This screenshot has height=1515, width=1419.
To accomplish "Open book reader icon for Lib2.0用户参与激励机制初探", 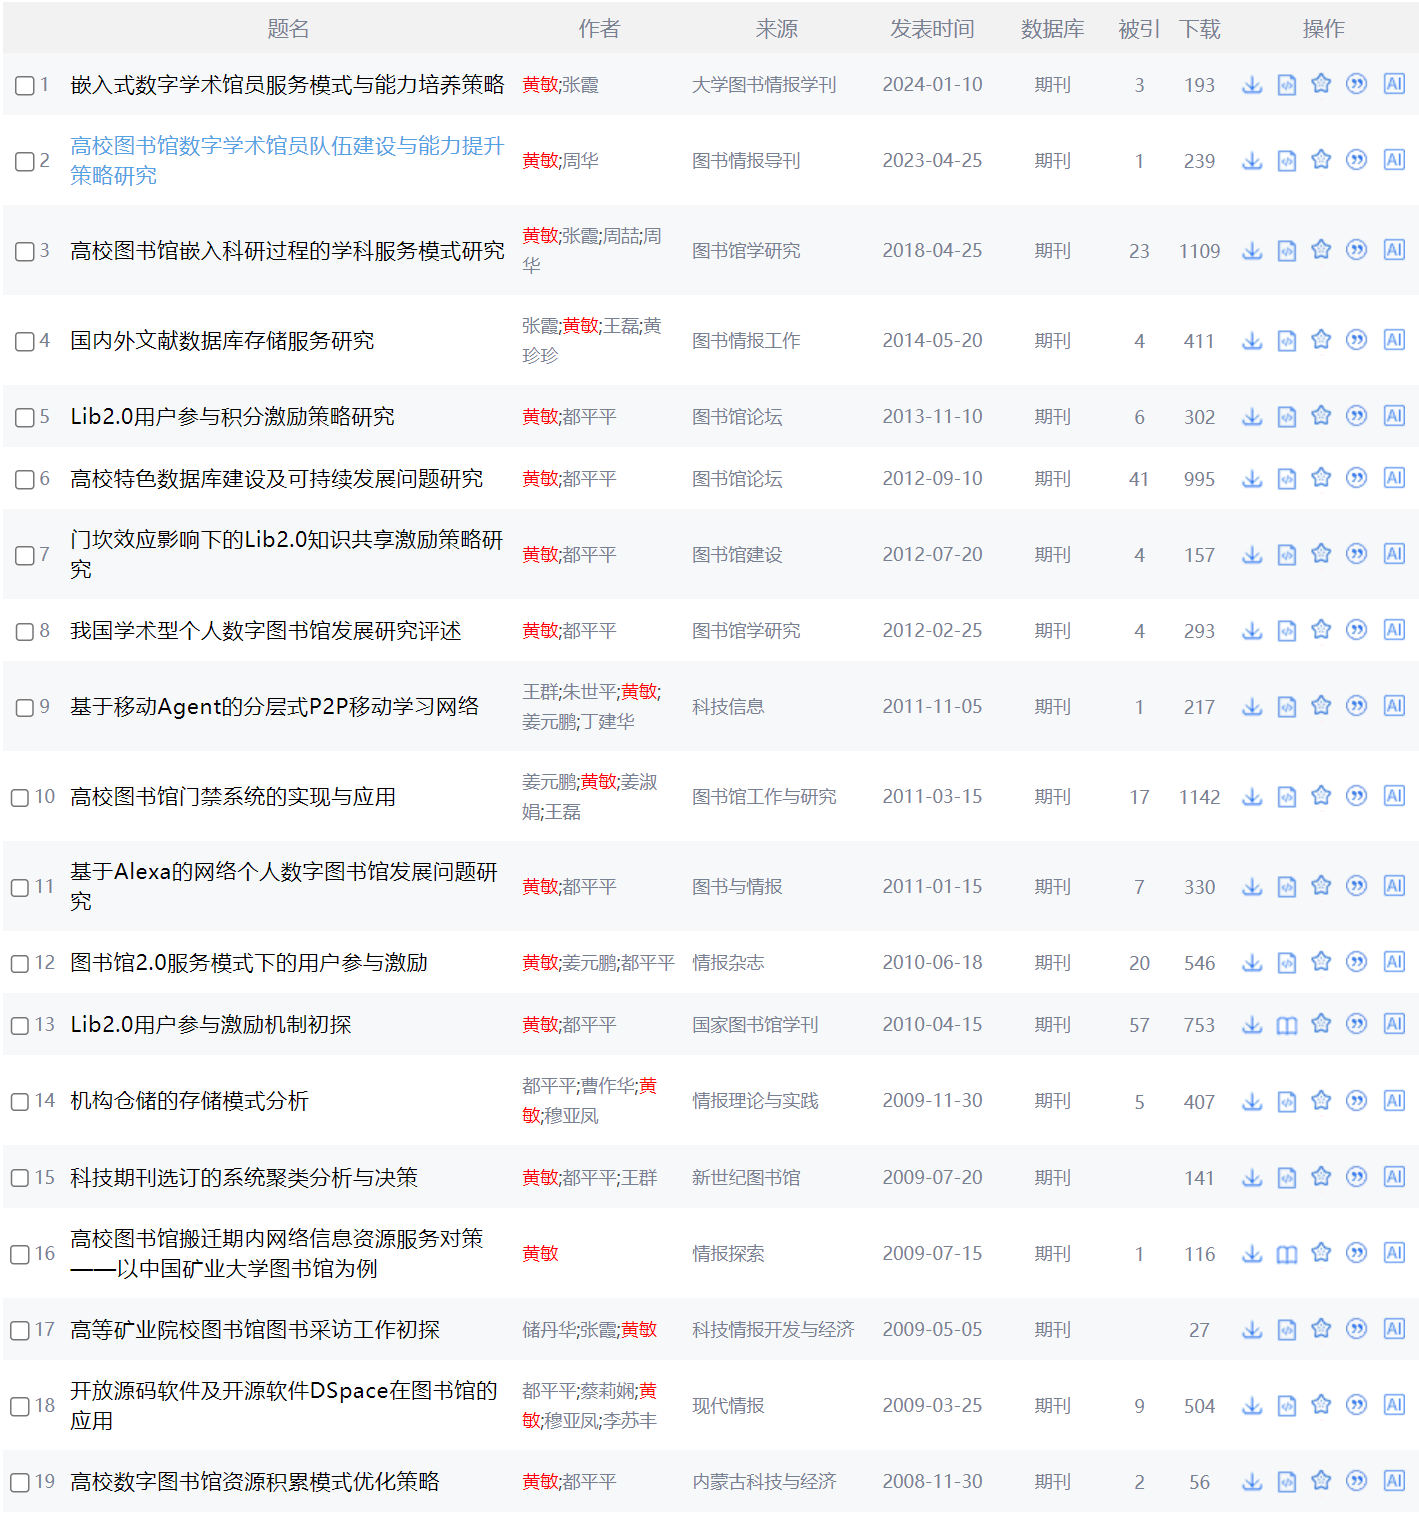I will click(1287, 1025).
